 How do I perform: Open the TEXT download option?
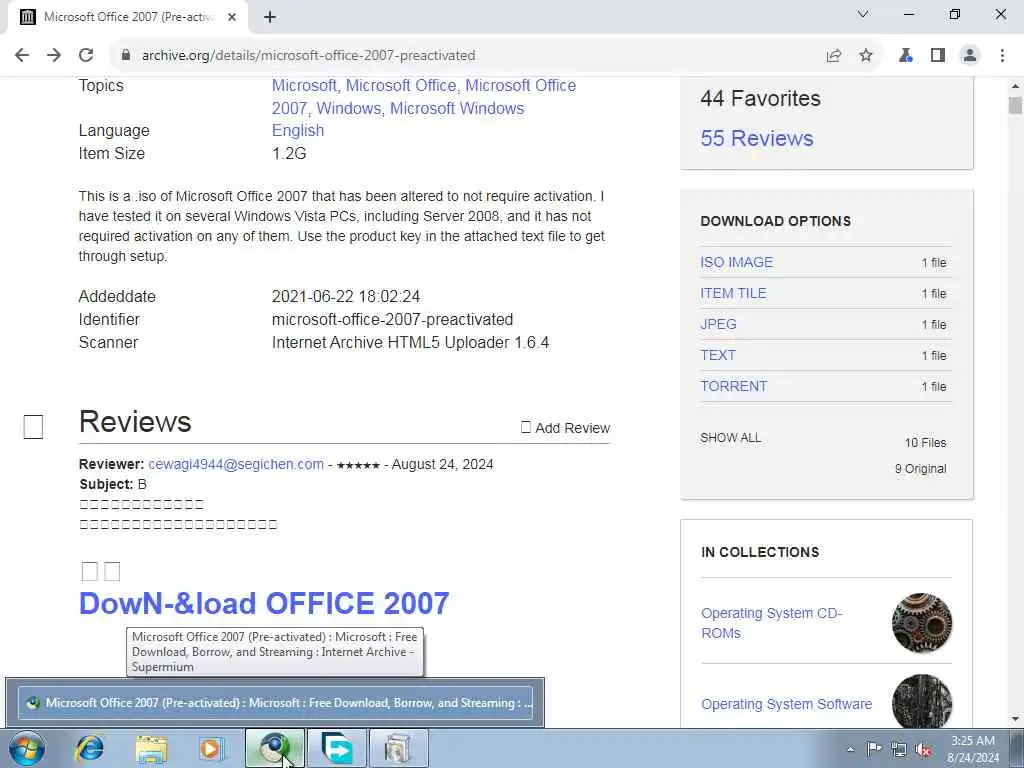718,355
